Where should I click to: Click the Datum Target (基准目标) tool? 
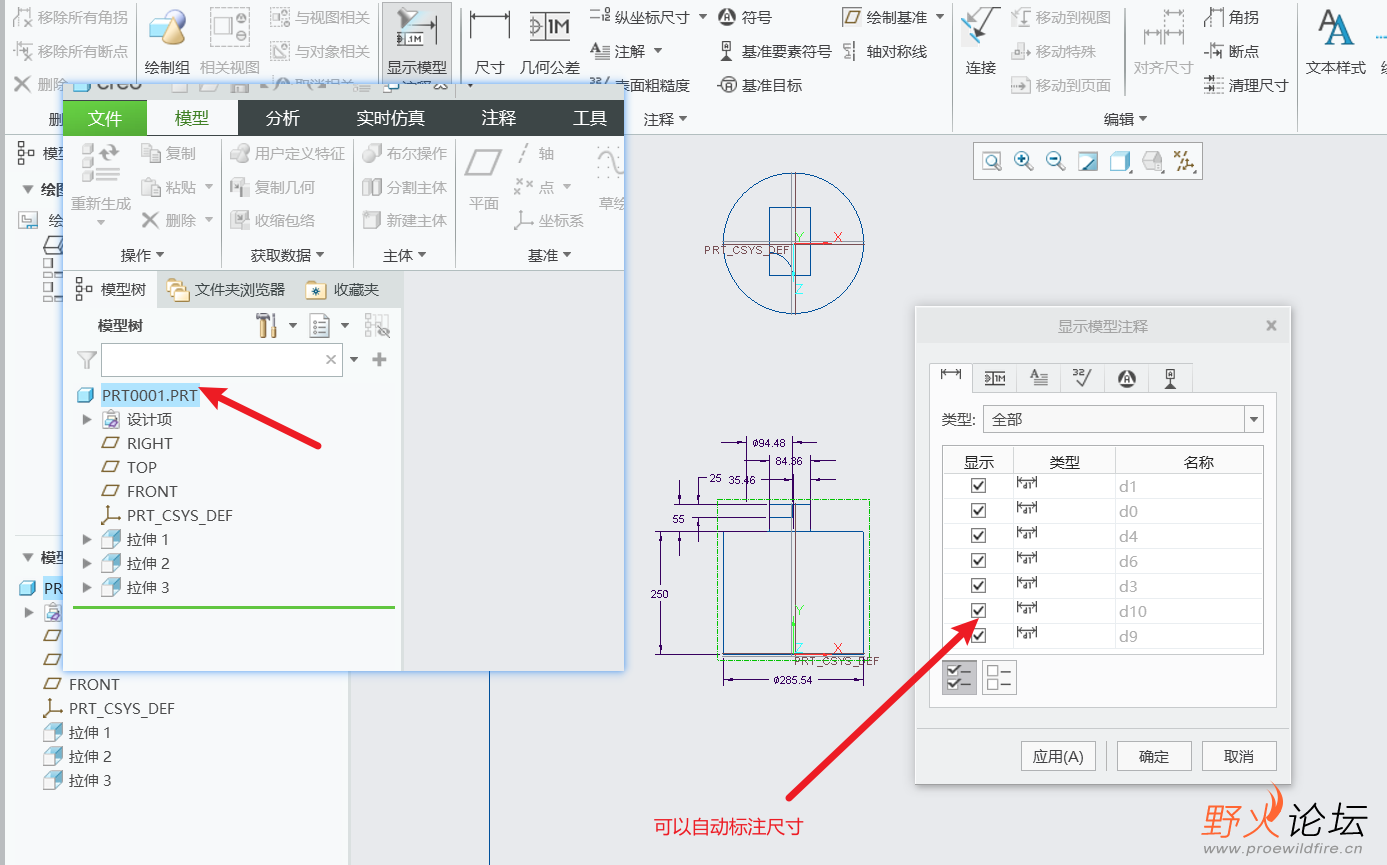[760, 85]
